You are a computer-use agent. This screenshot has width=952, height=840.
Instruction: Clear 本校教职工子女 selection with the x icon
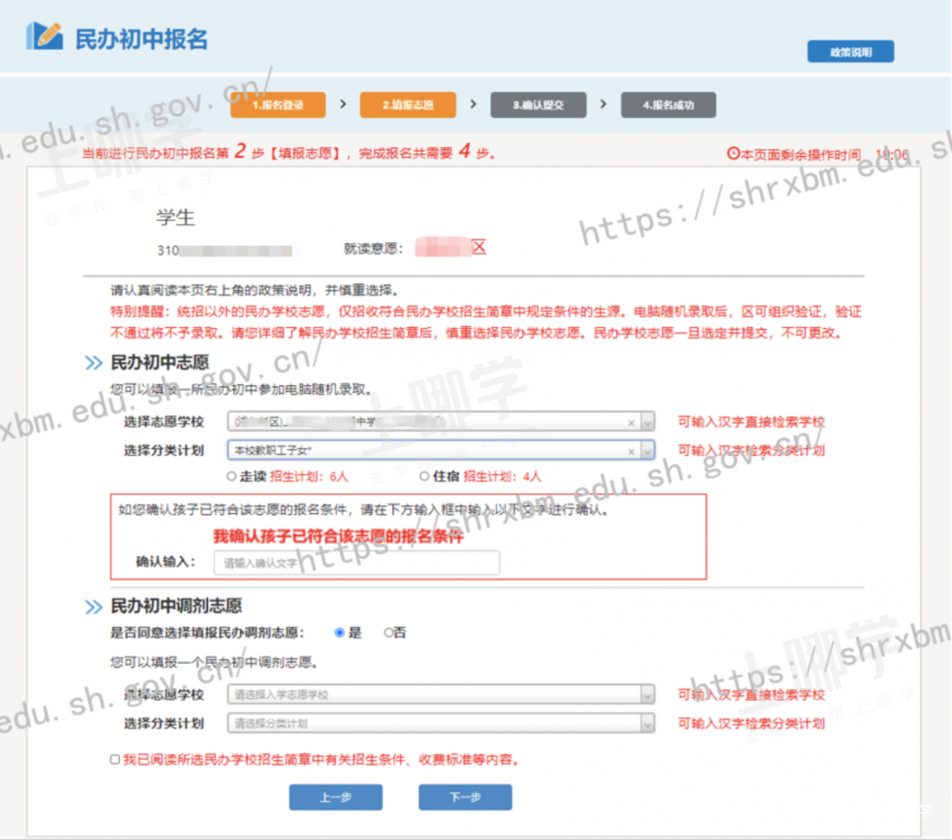[x=631, y=451]
